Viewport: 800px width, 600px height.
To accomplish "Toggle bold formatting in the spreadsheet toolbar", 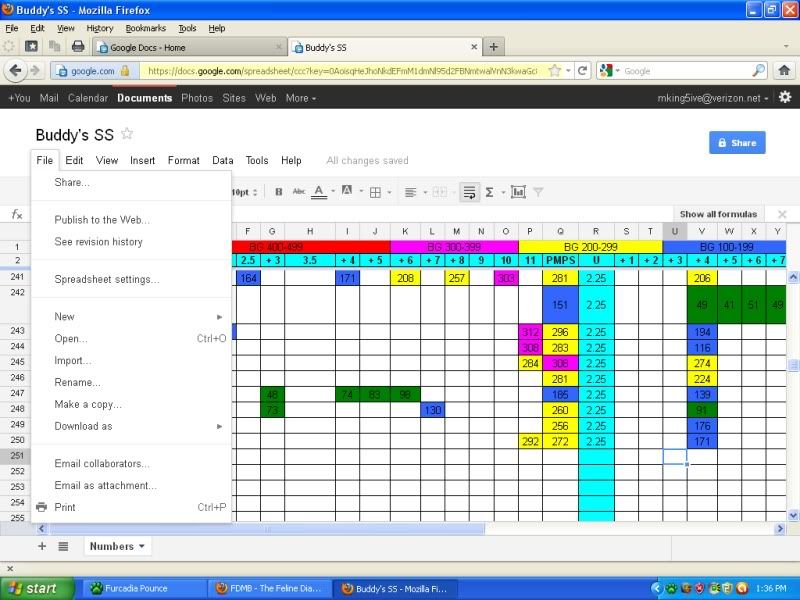I will [279, 192].
